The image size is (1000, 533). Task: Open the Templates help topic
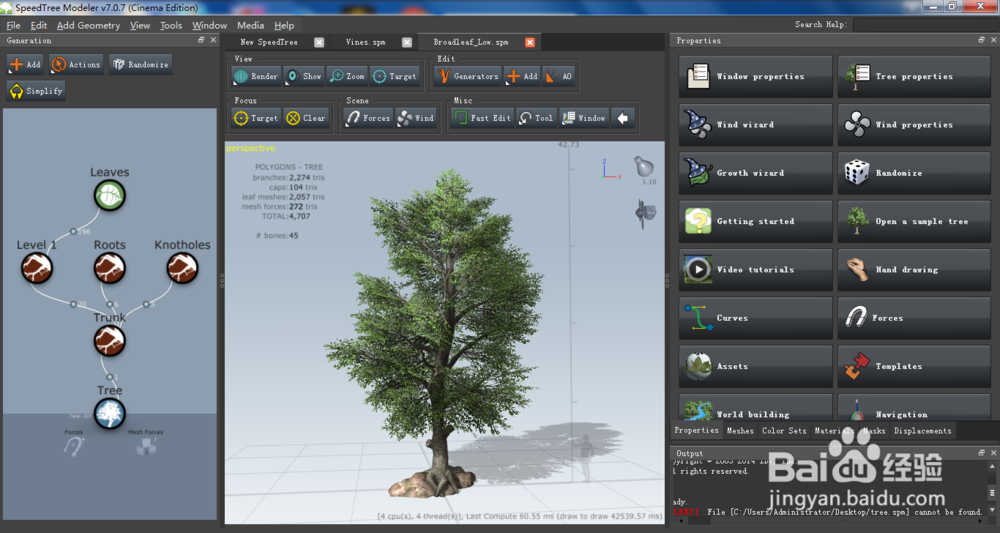point(914,367)
